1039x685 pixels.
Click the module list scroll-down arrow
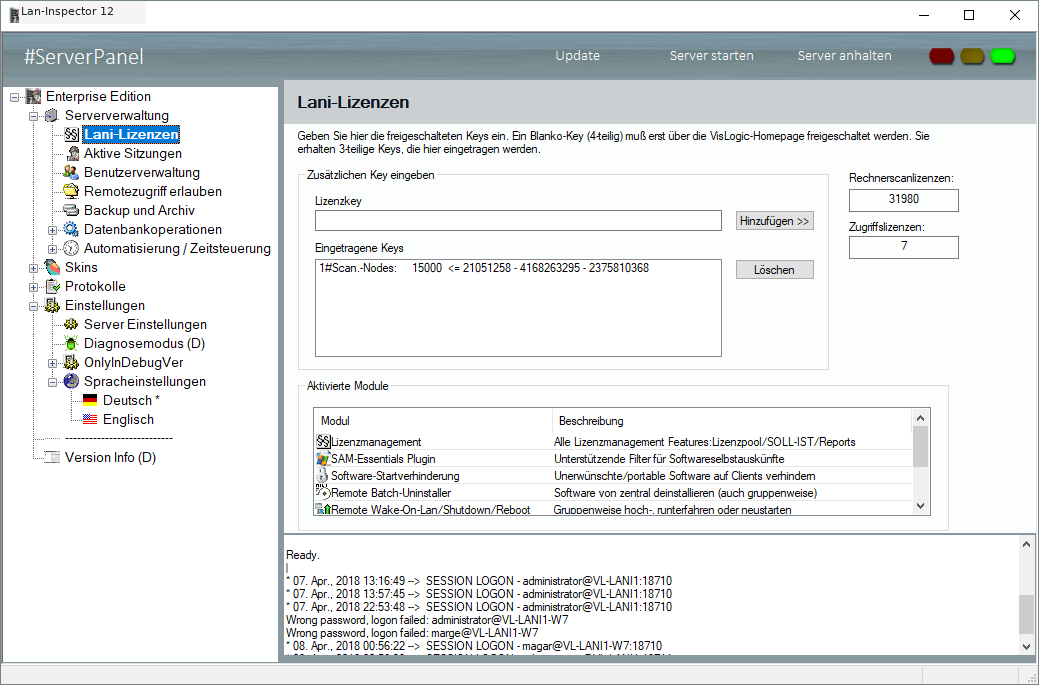click(920, 506)
